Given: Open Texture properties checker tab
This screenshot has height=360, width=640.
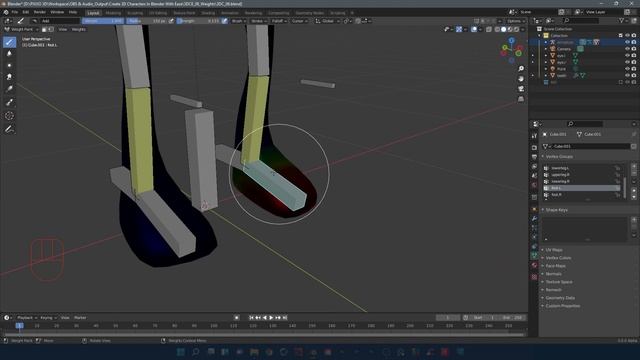Looking at the screenshot, I should point(534,277).
